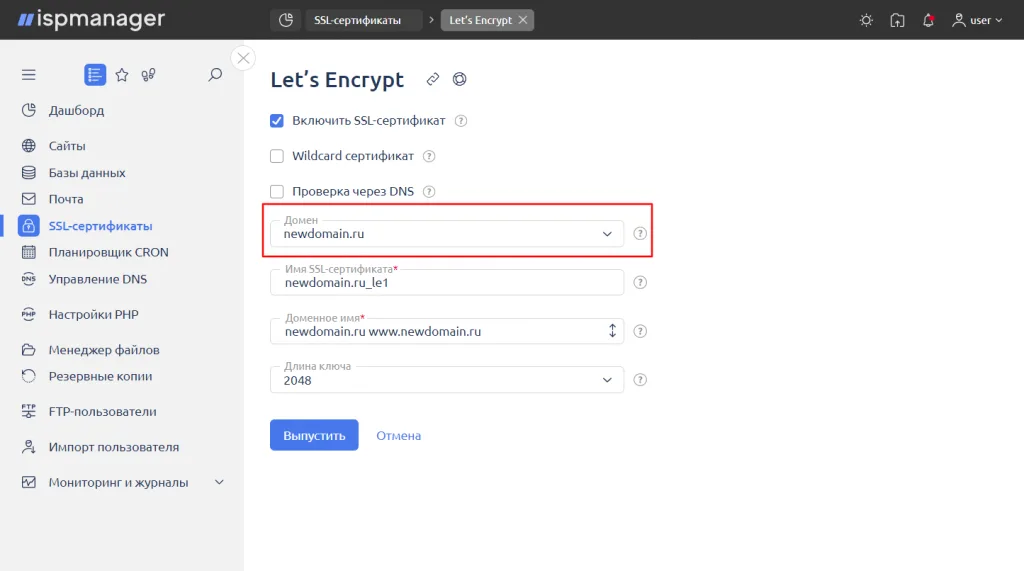Click the Управление DNS icon
Viewport: 1024px width, 571px height.
[x=29, y=279]
